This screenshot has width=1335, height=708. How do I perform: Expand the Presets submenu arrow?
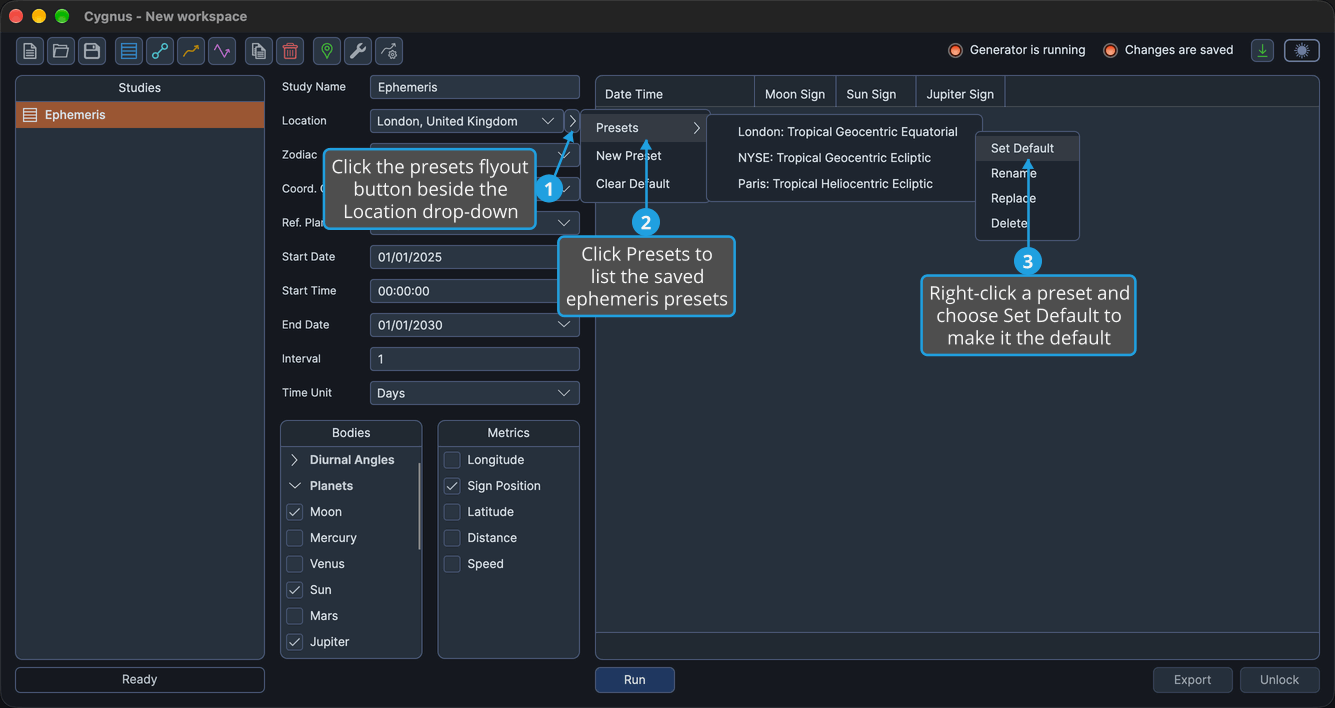point(697,128)
